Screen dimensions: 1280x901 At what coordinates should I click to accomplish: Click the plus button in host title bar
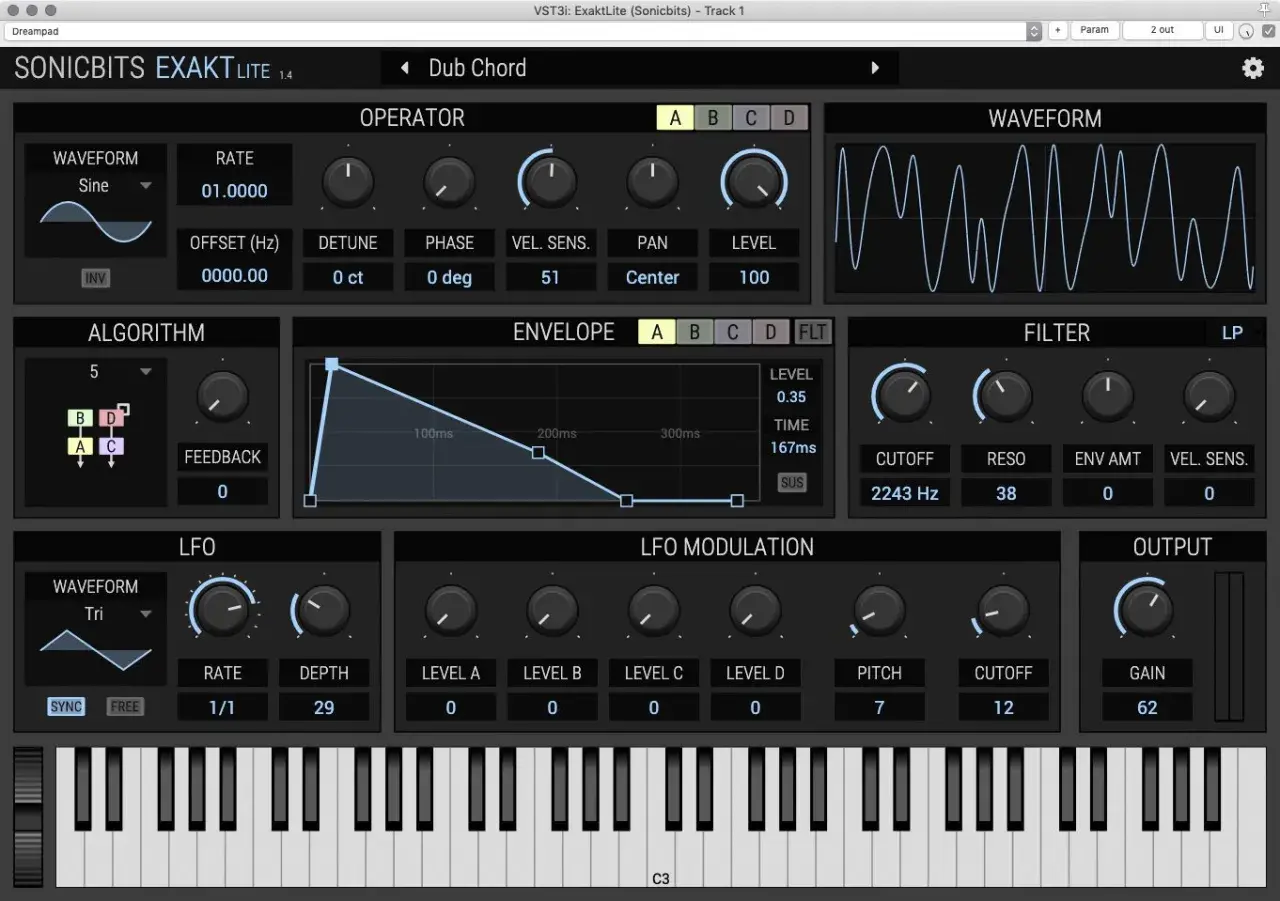click(x=1058, y=31)
